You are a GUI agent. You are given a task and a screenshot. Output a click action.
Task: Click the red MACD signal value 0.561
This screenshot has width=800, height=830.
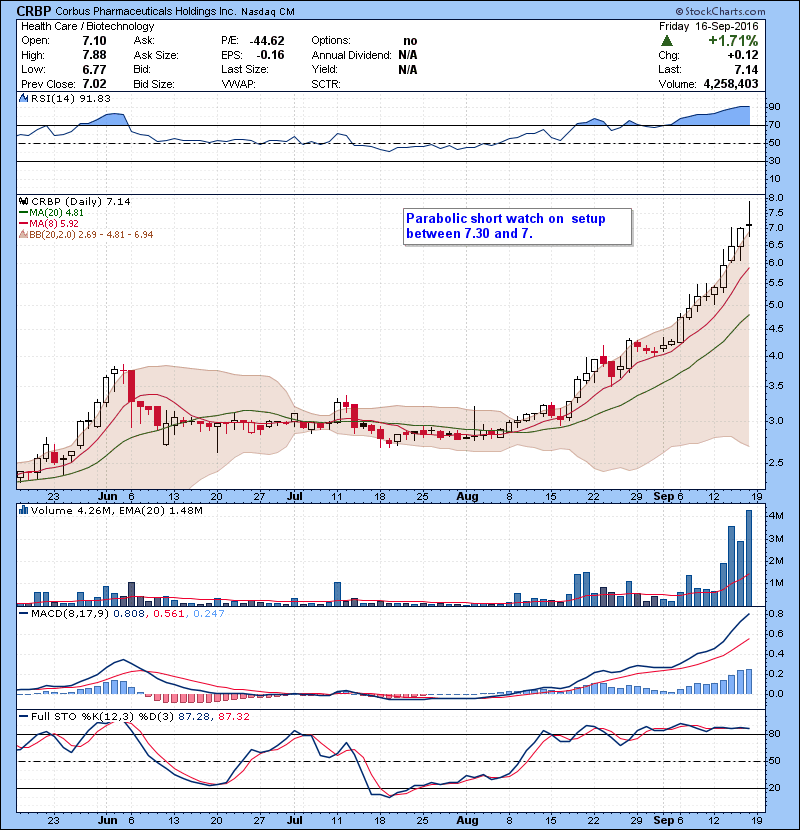tap(168, 614)
